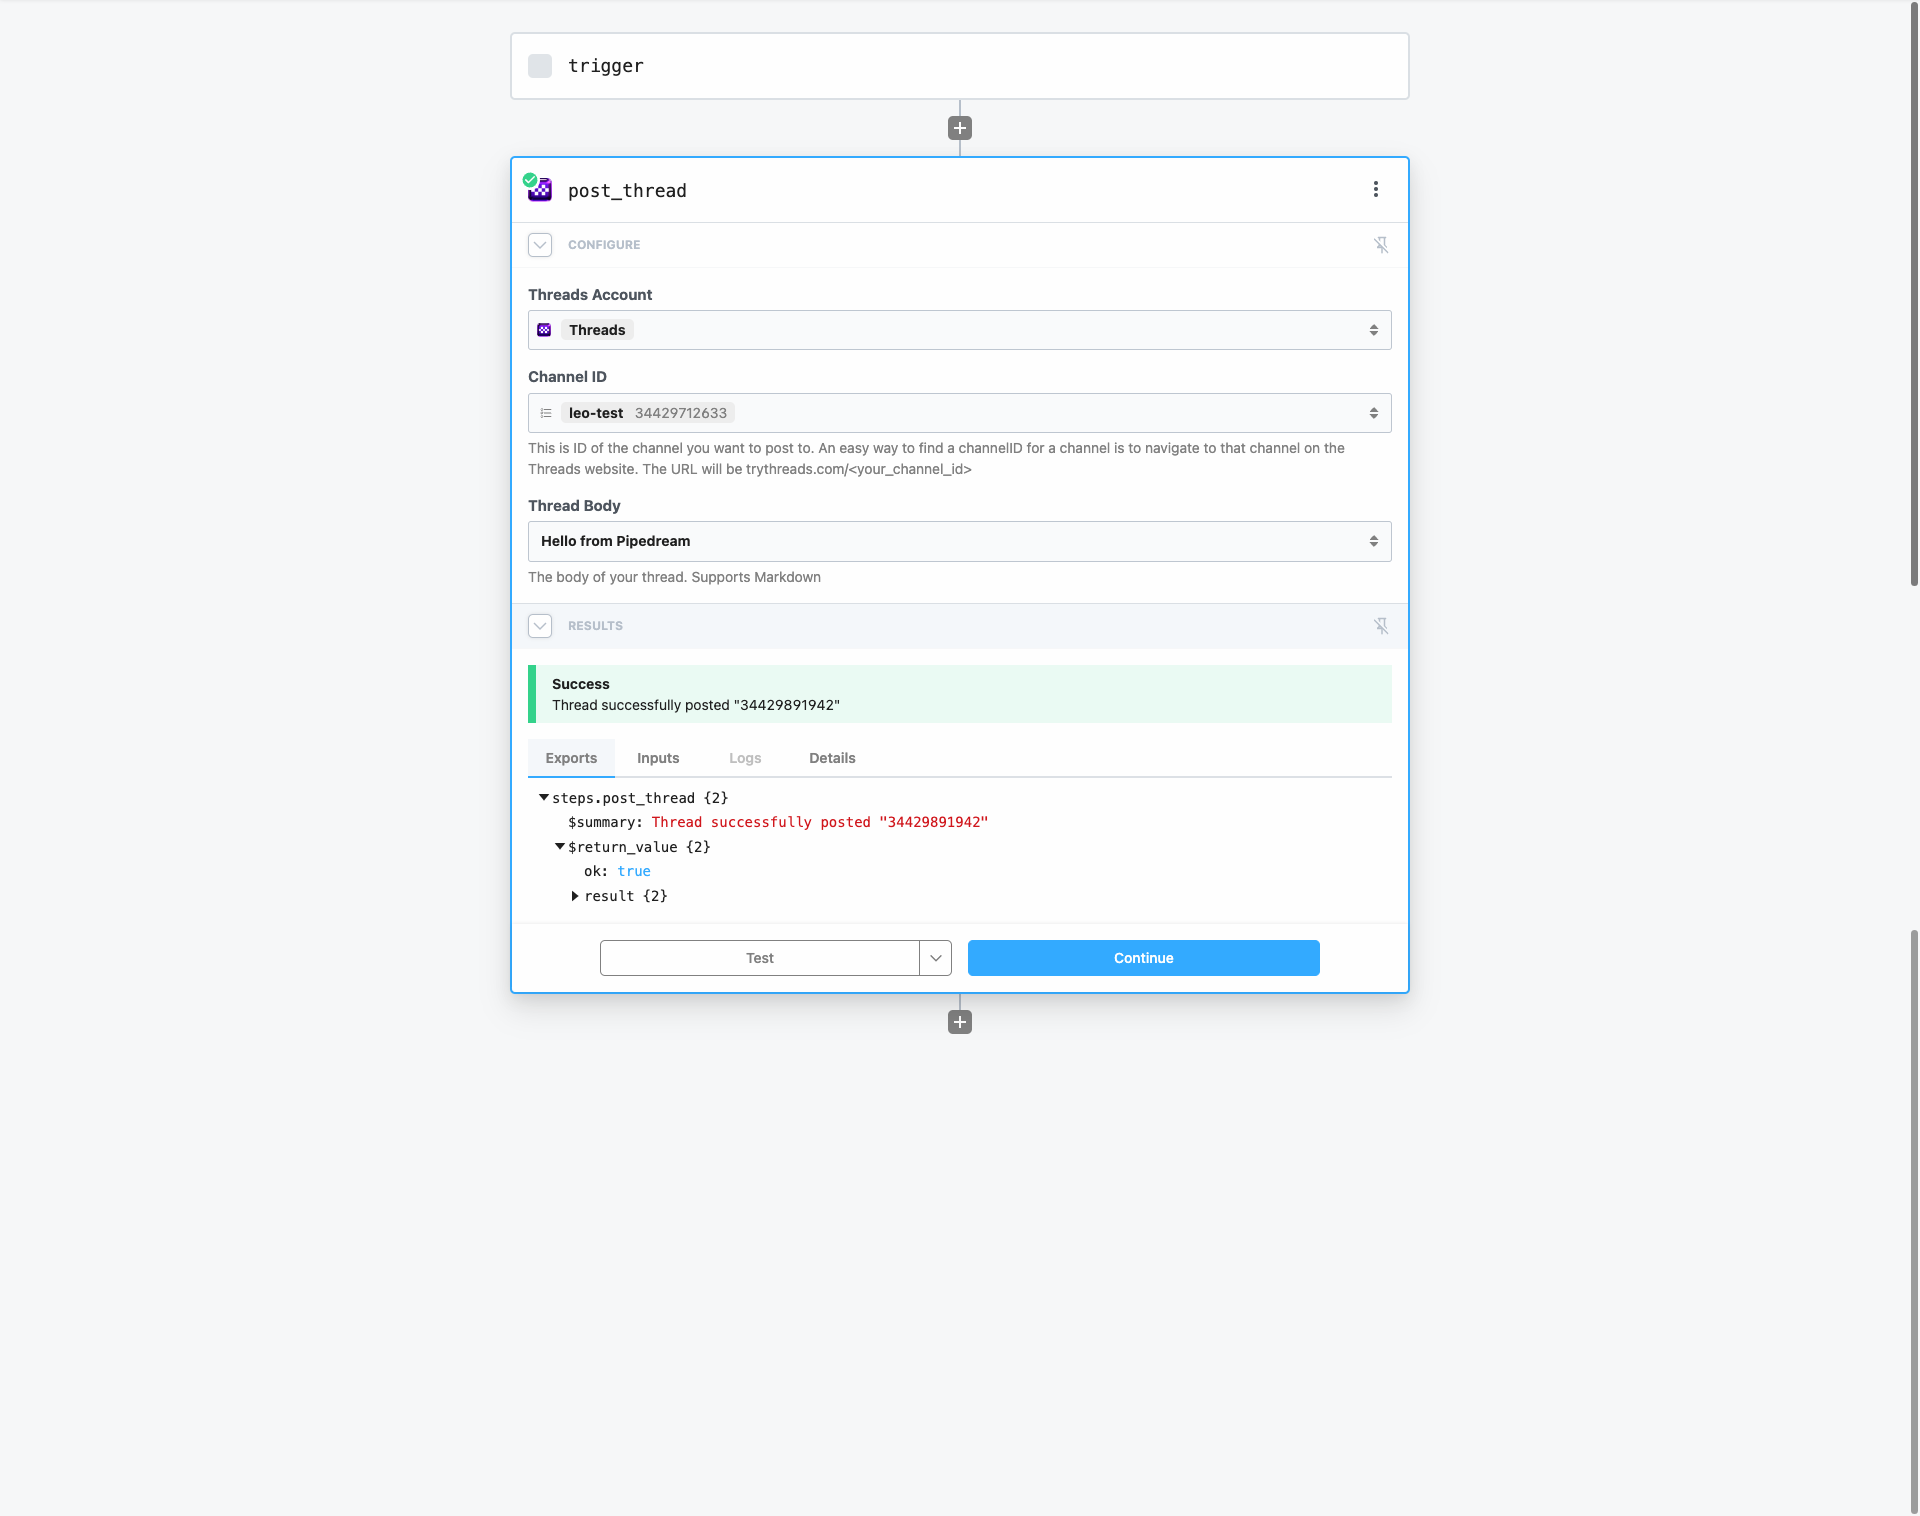Collapse the CONFIGURE section chevron
Image resolution: width=1920 pixels, height=1516 pixels.
pyautogui.click(x=540, y=245)
